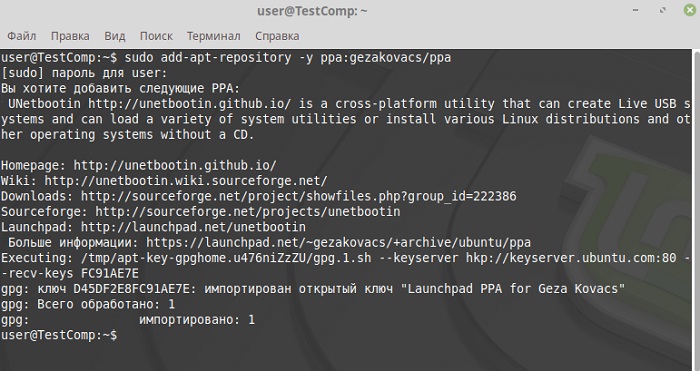Image resolution: width=700 pixels, height=371 pixels.
Task: Click the Wiki unetbootin.wiki.sourceforge.net link
Action: [x=186, y=181]
